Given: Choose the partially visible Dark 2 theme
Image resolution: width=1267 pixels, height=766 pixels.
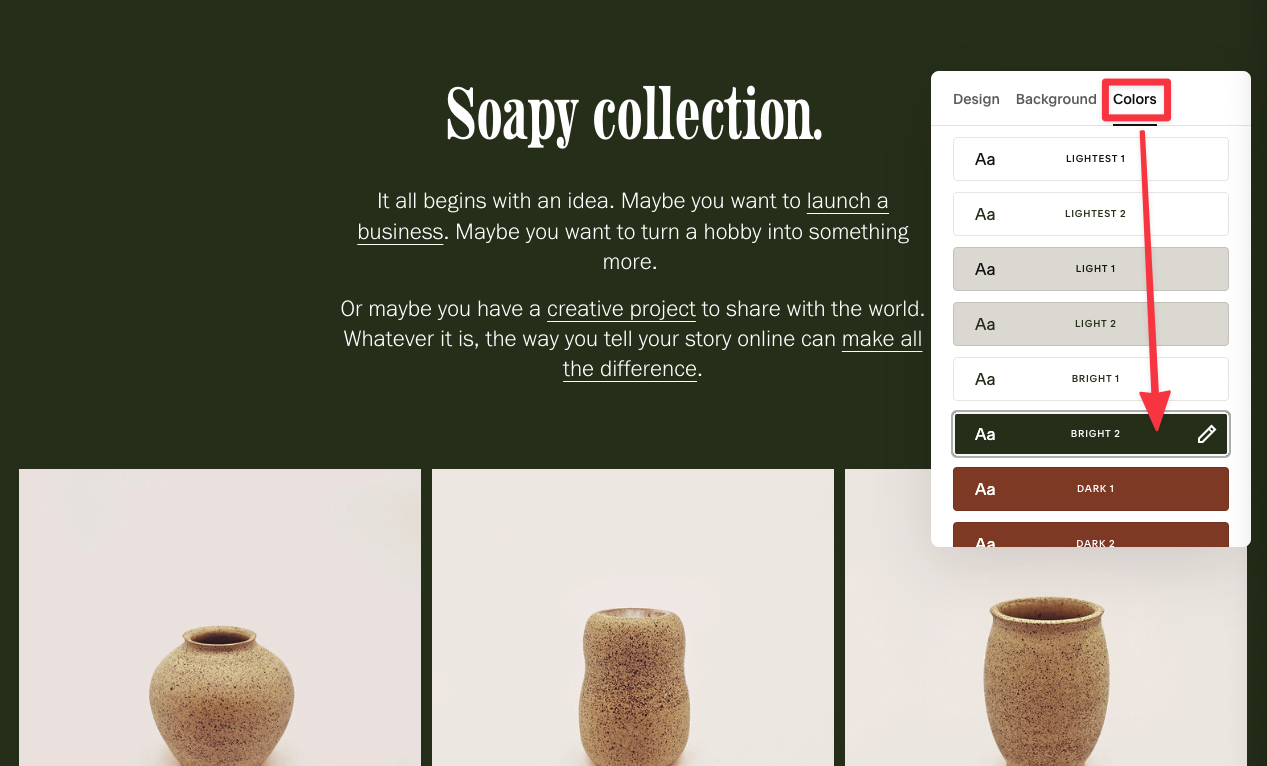Looking at the screenshot, I should [1091, 535].
